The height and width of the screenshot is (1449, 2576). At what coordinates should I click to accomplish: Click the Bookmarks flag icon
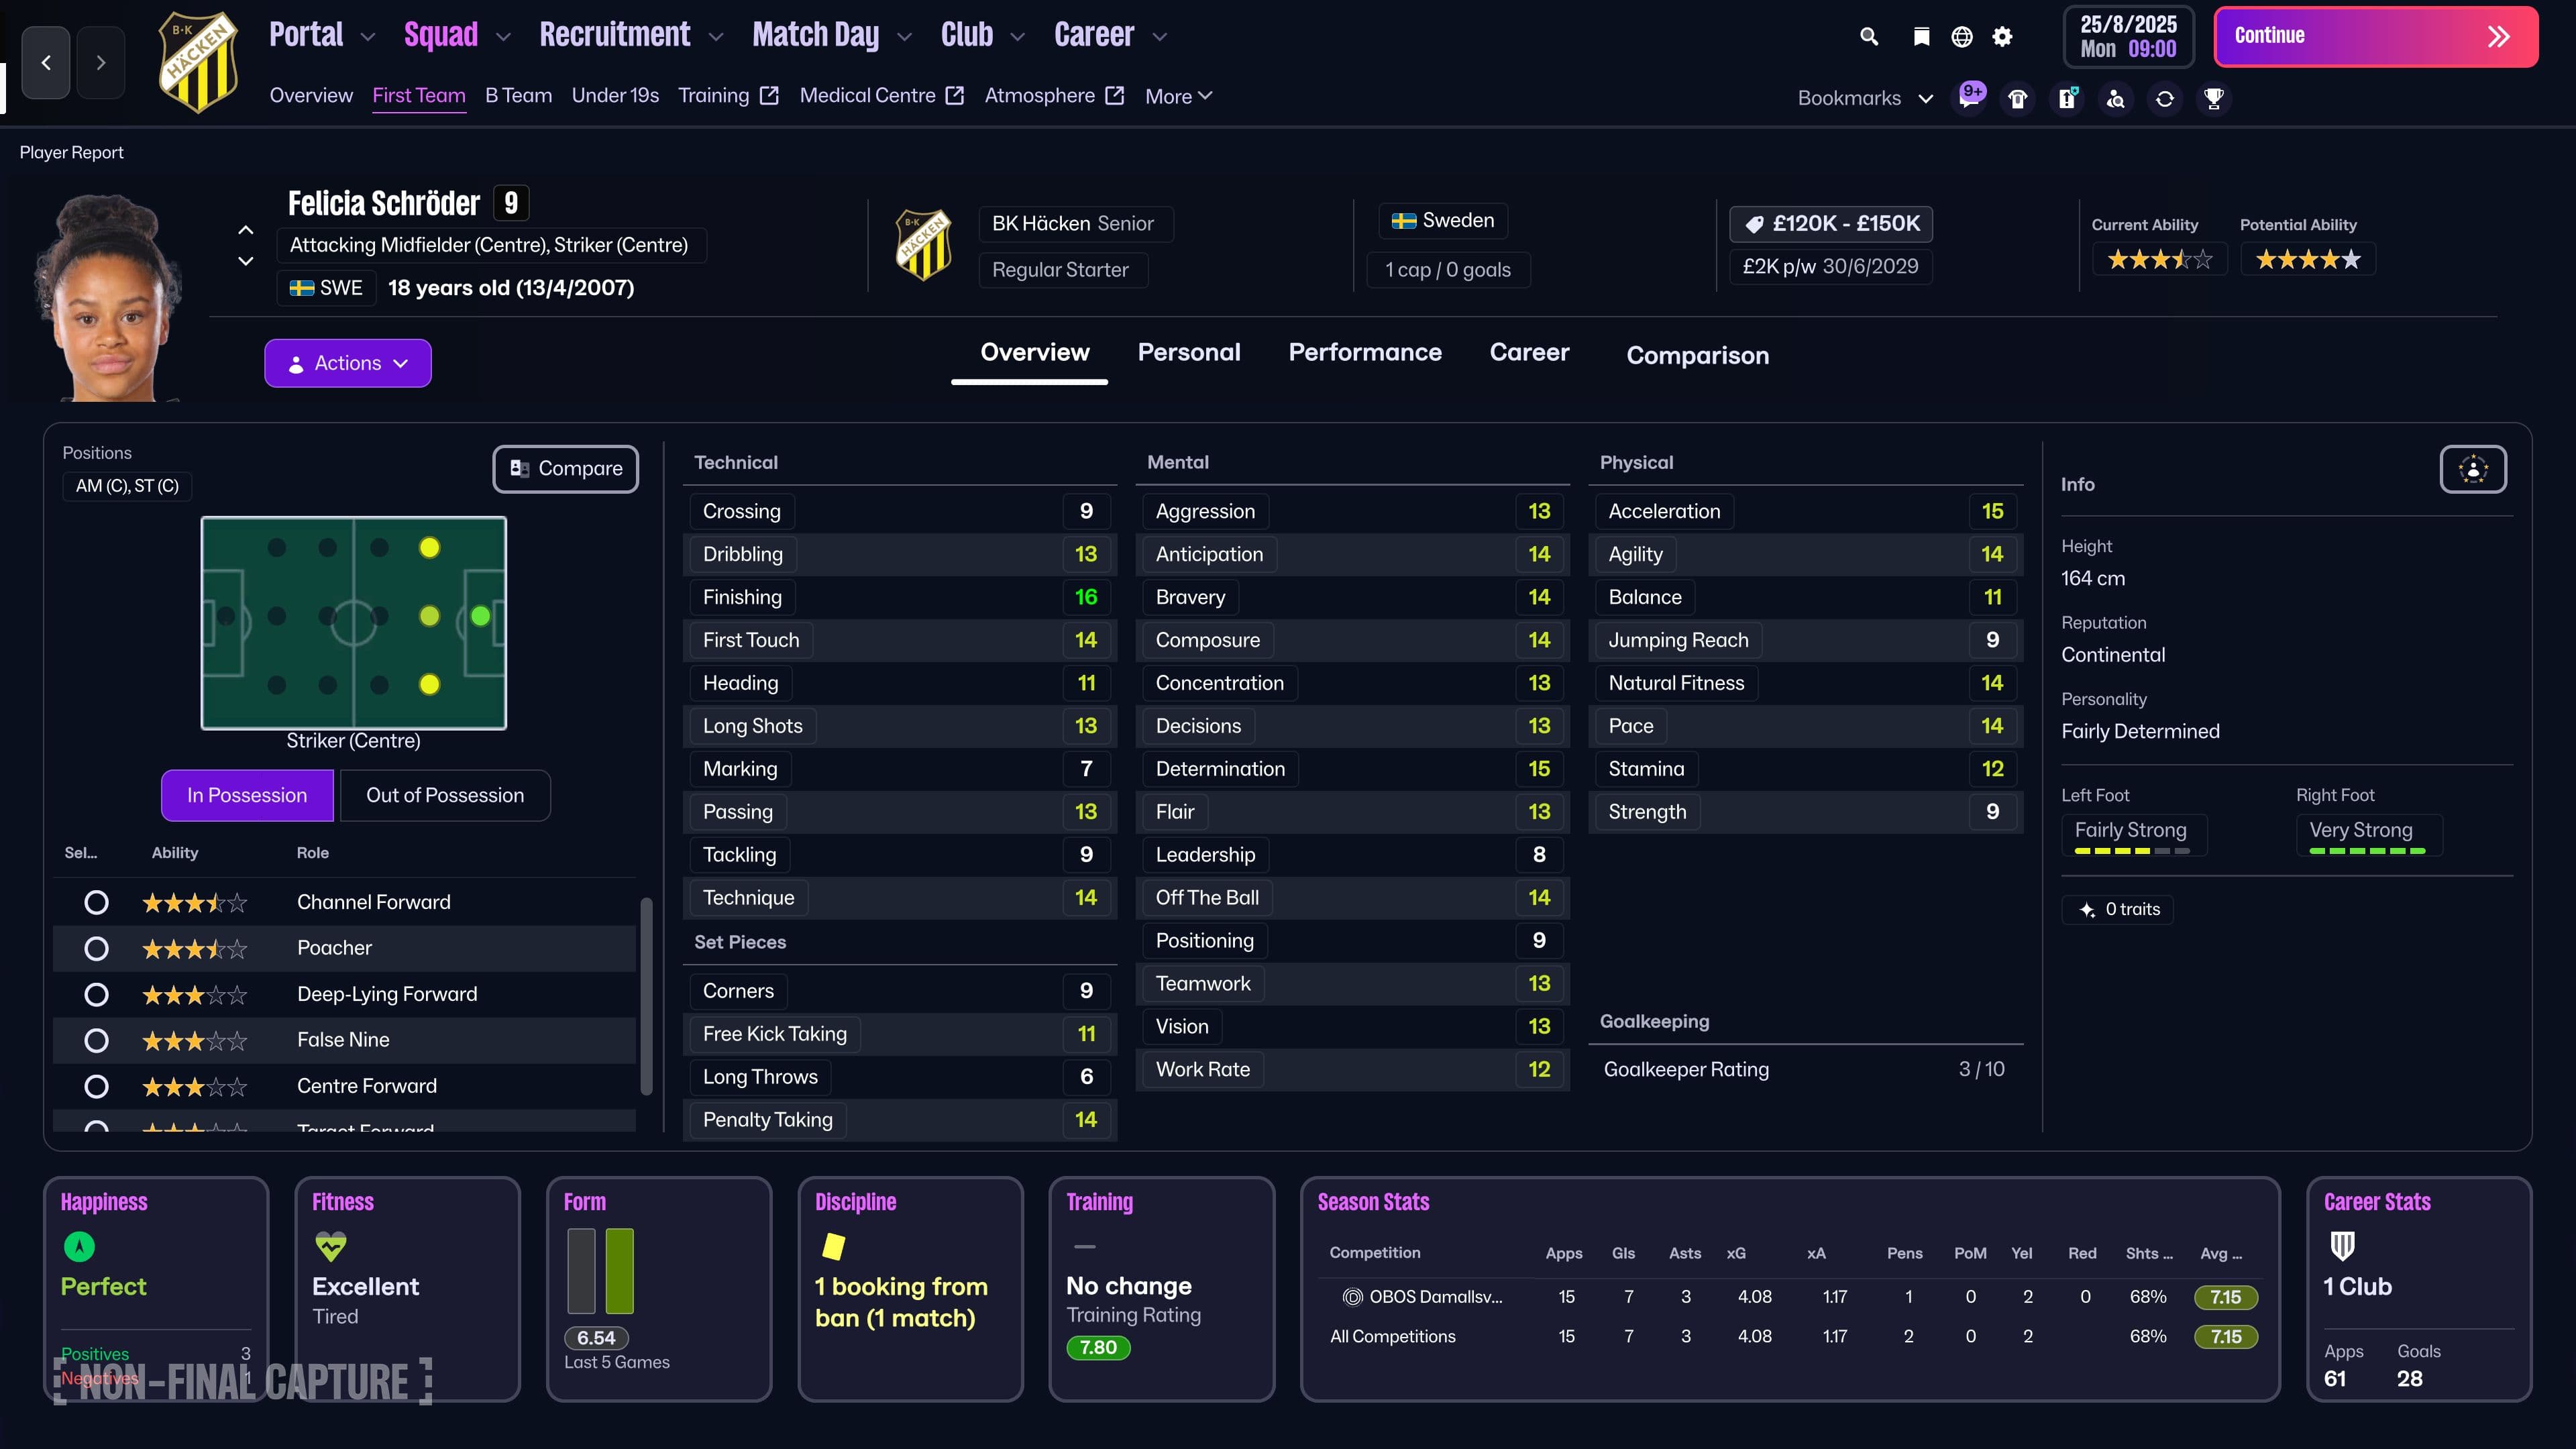click(x=1921, y=36)
